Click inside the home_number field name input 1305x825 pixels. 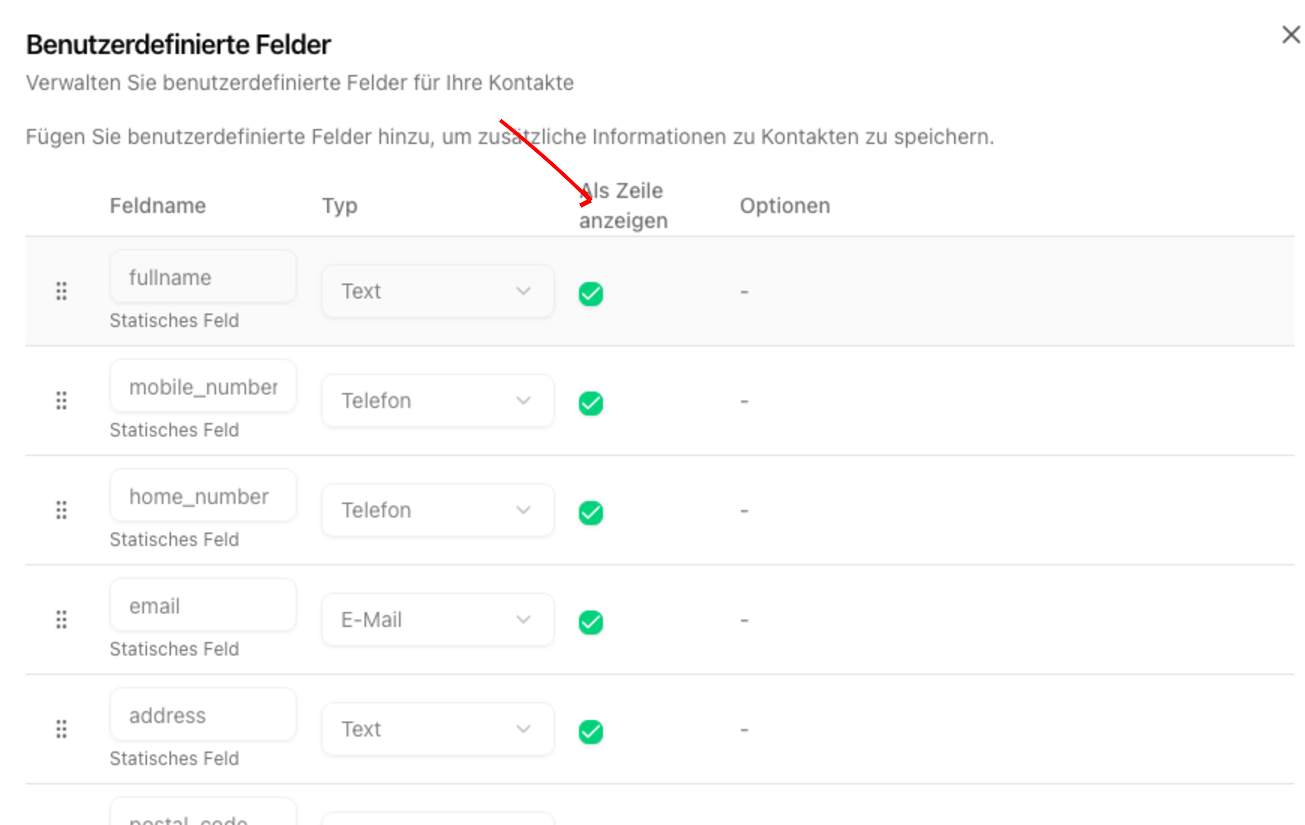point(202,495)
